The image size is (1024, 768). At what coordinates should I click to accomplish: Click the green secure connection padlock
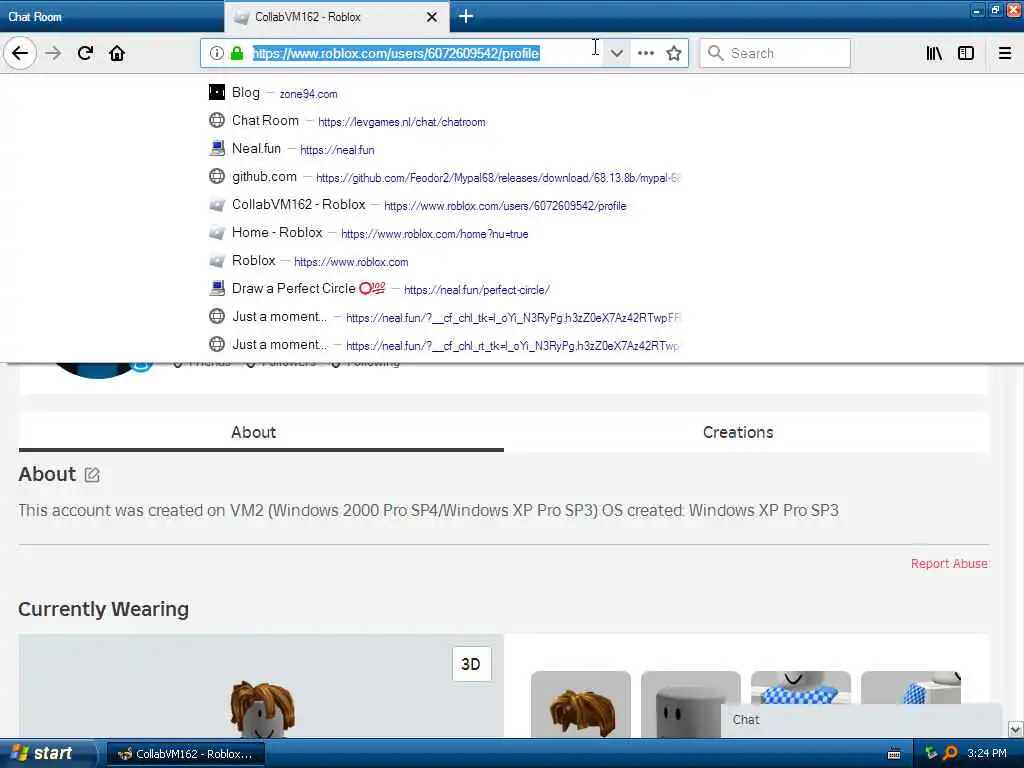pos(237,53)
